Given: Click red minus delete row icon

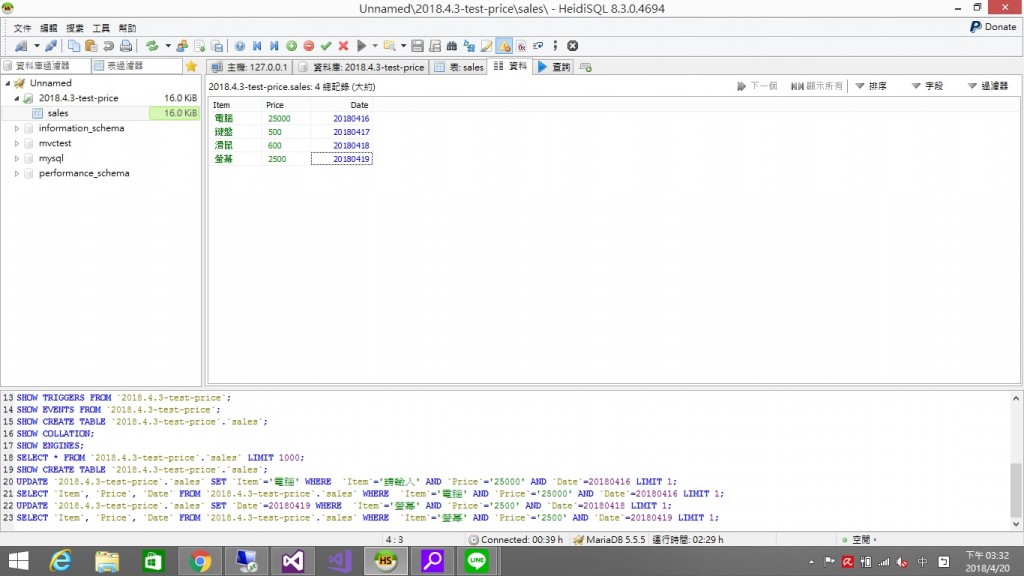Looking at the screenshot, I should pos(308,46).
